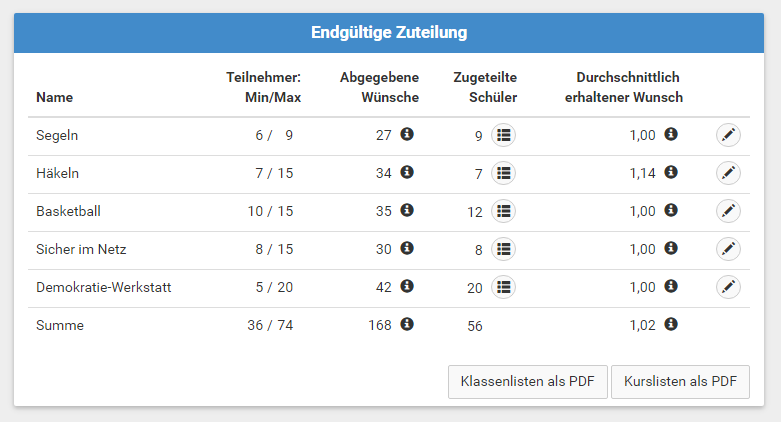
Task: Edit the Segeln course with pencil icon
Action: pyautogui.click(x=728, y=135)
